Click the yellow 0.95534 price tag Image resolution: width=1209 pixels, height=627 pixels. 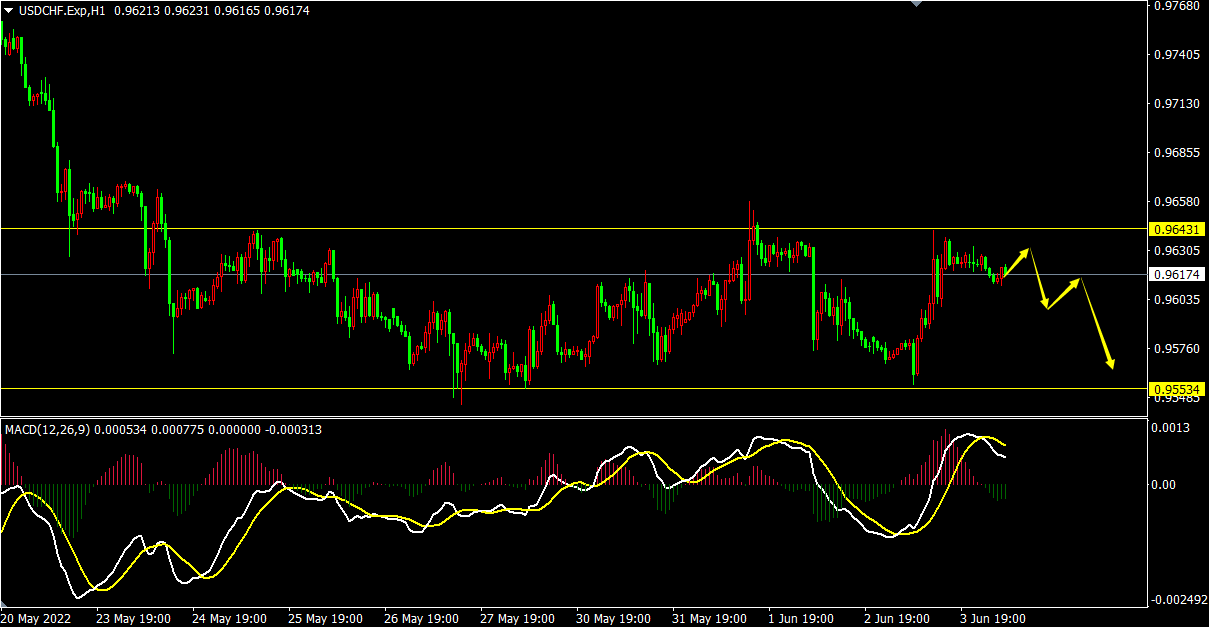click(x=1176, y=388)
